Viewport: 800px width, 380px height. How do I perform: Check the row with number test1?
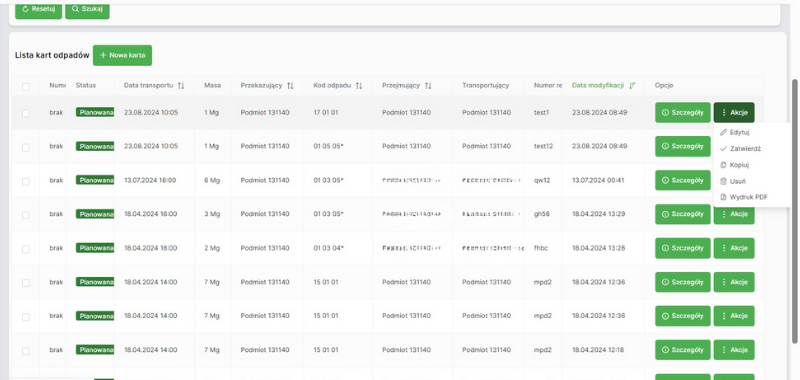pyautogui.click(x=26, y=113)
